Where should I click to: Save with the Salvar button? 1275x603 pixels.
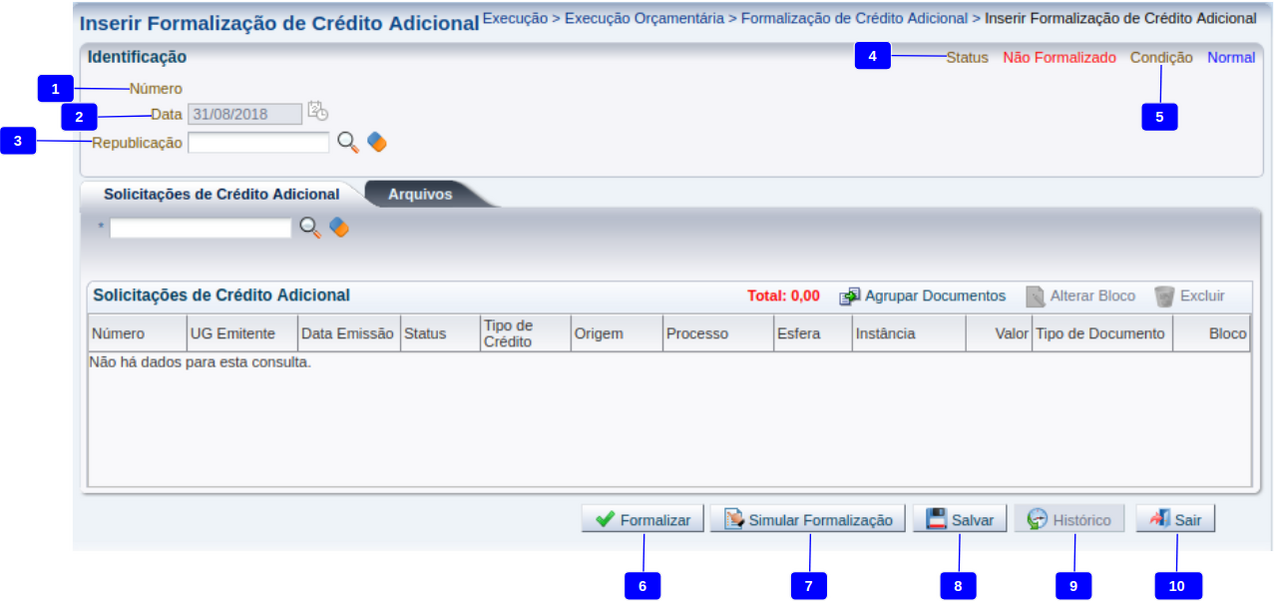click(x=960, y=520)
